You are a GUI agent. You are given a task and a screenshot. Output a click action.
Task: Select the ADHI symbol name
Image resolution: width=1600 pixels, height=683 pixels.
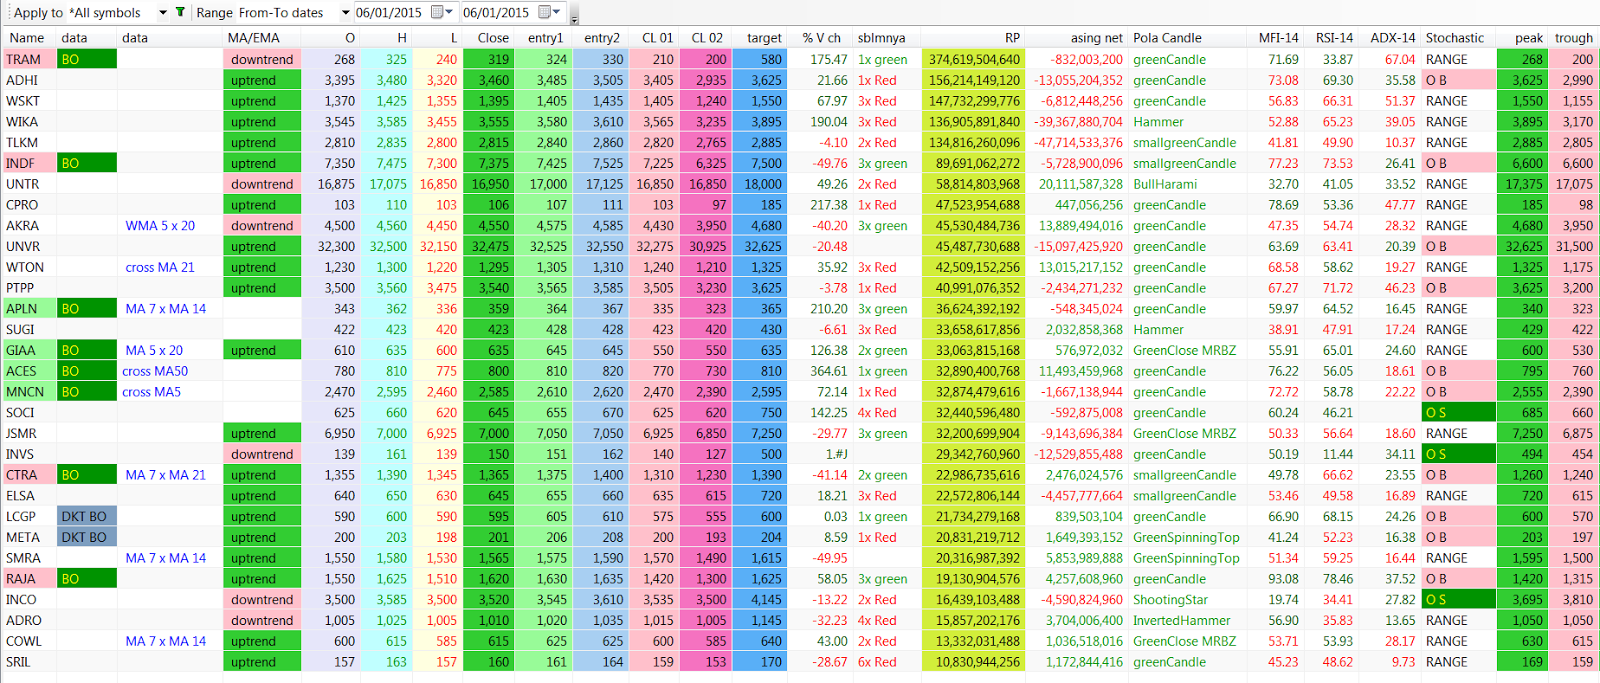pyautogui.click(x=22, y=80)
